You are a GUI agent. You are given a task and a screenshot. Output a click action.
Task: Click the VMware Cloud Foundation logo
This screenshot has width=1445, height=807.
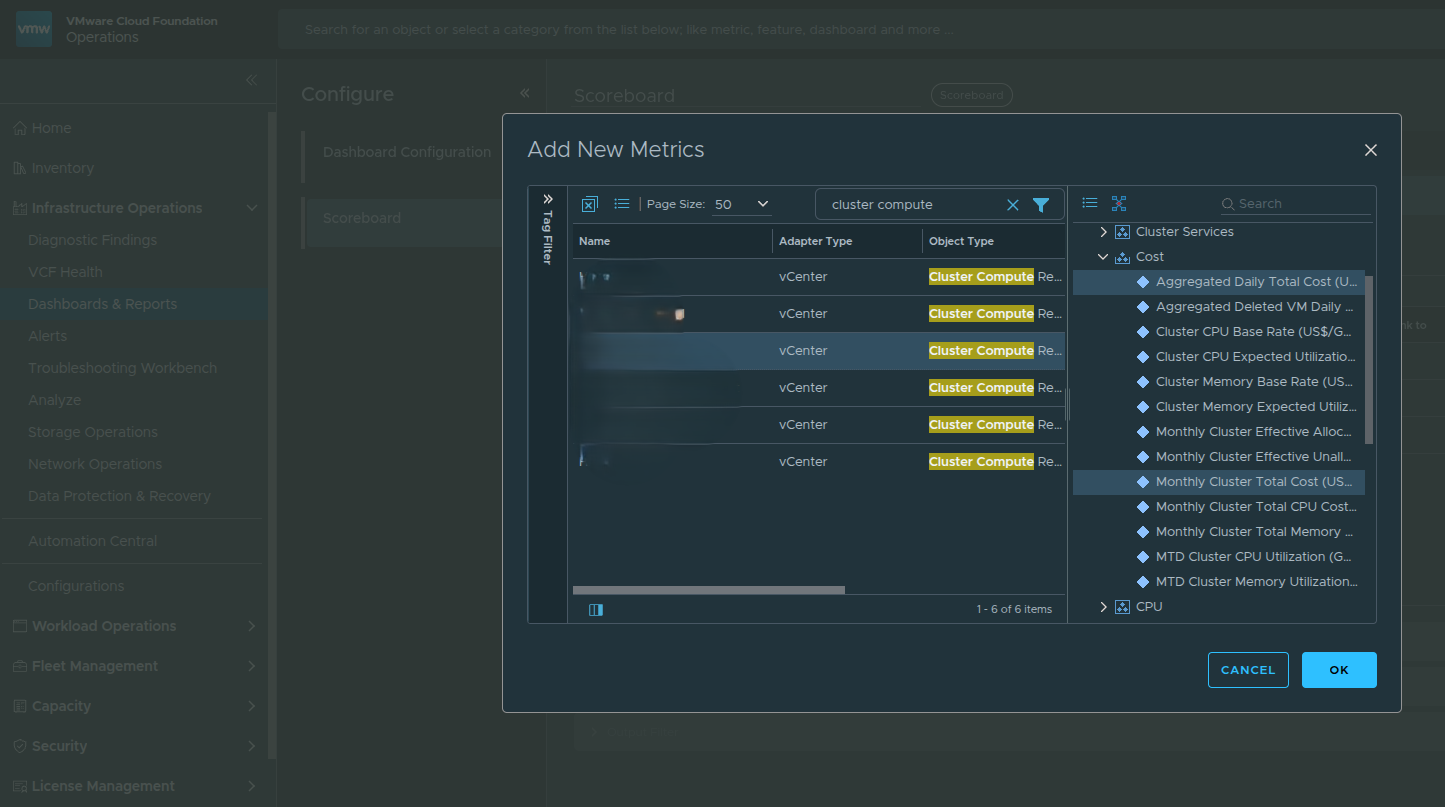(33, 28)
